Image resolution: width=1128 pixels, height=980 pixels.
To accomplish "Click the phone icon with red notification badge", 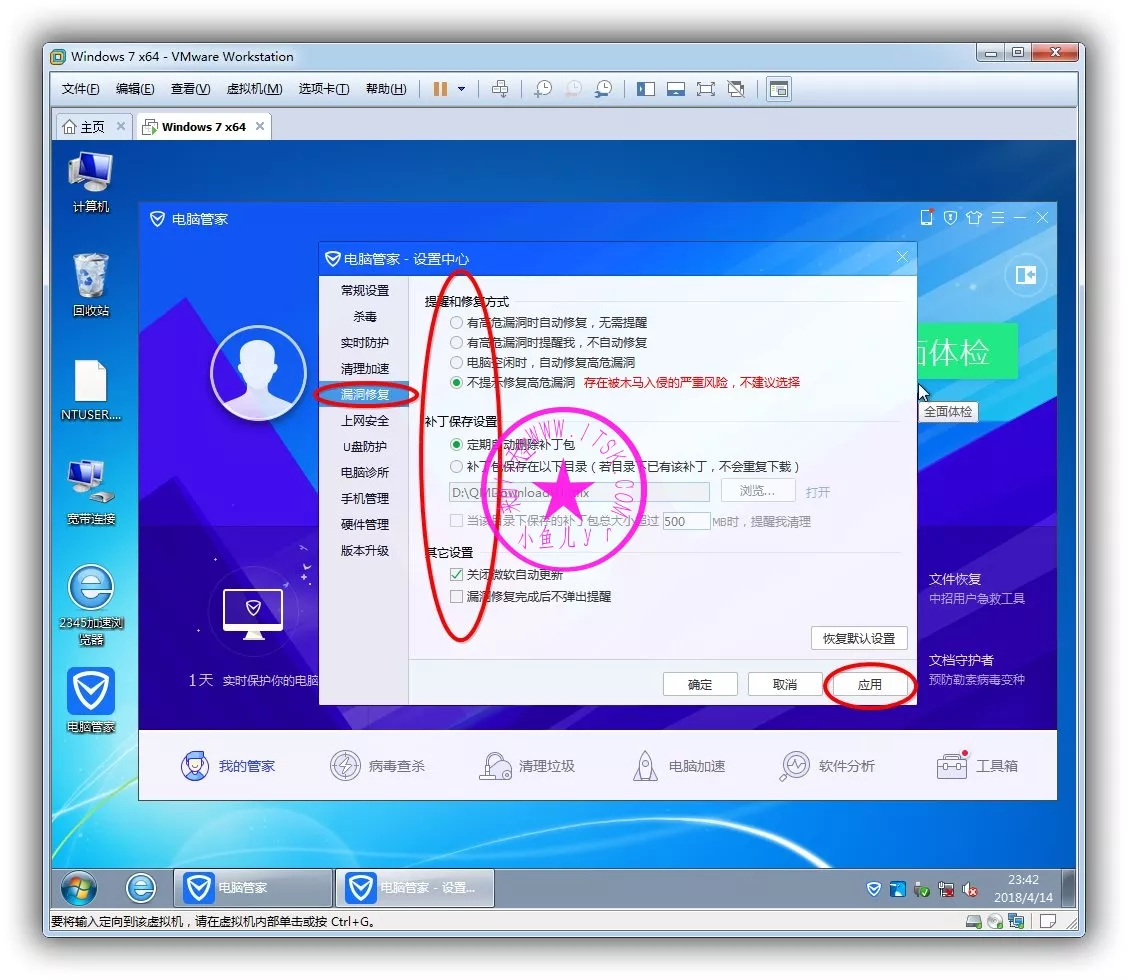I will tap(926, 217).
